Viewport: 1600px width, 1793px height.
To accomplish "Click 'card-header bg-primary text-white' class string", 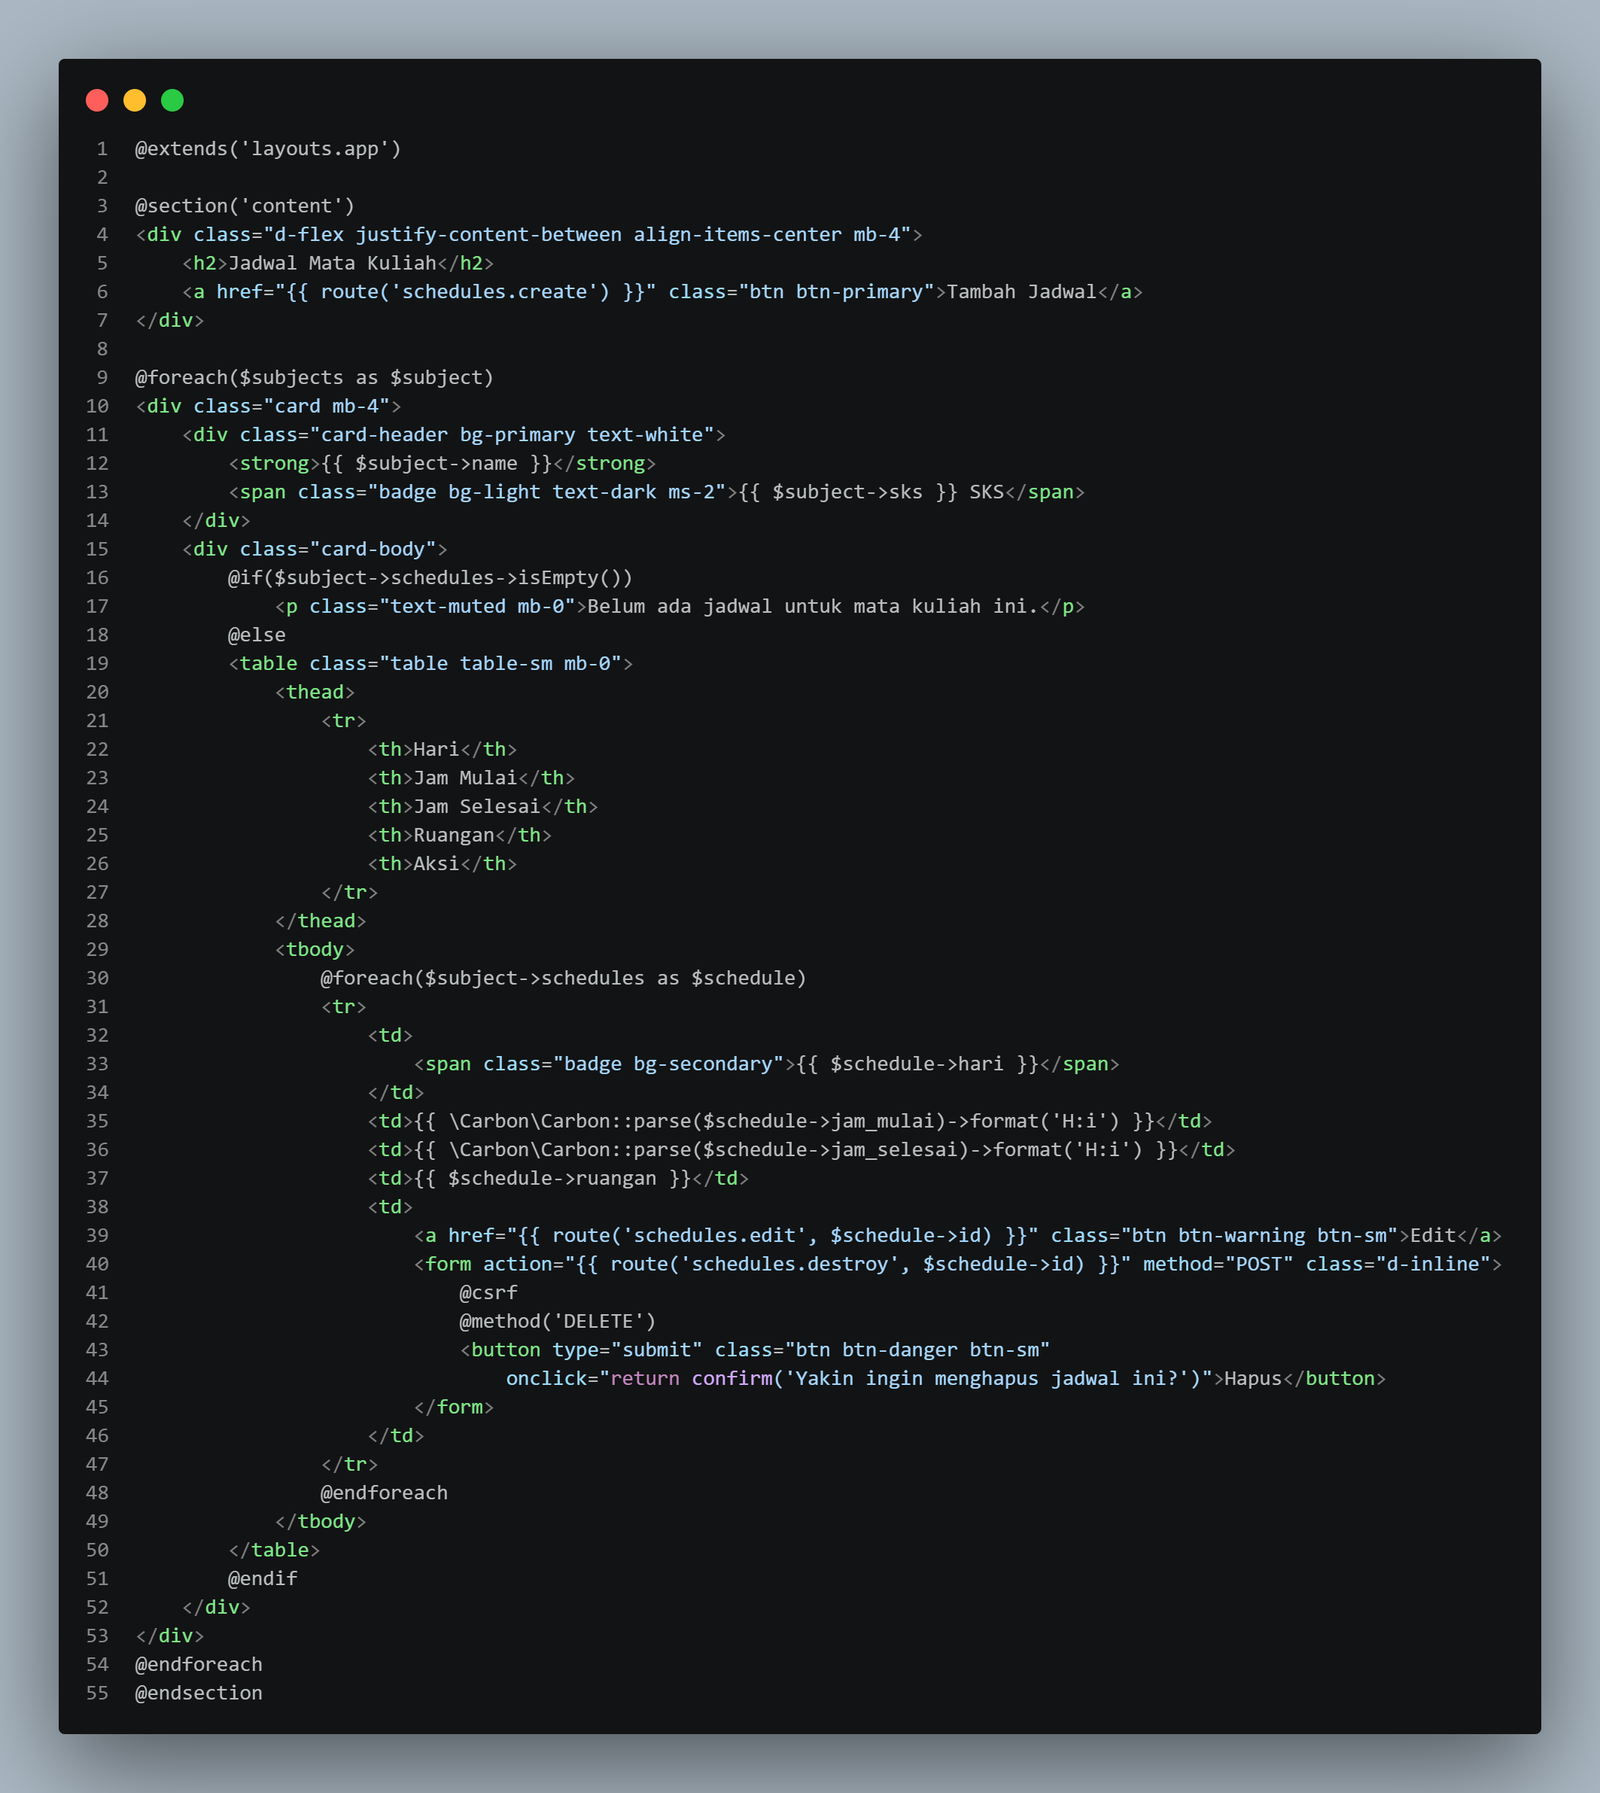I will [x=512, y=435].
